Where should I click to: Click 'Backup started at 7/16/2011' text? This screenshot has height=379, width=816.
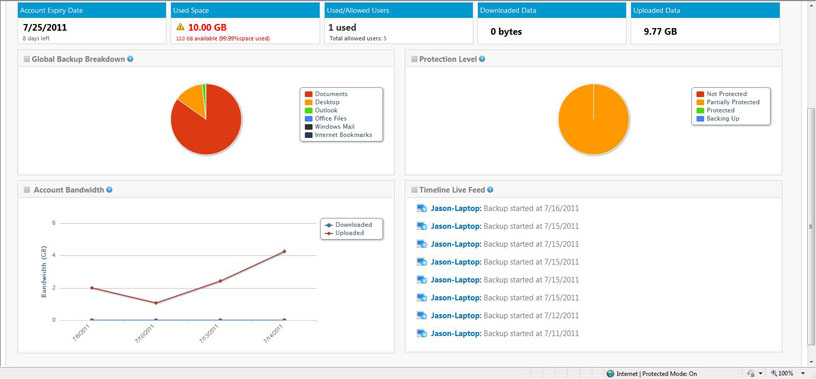pos(531,208)
